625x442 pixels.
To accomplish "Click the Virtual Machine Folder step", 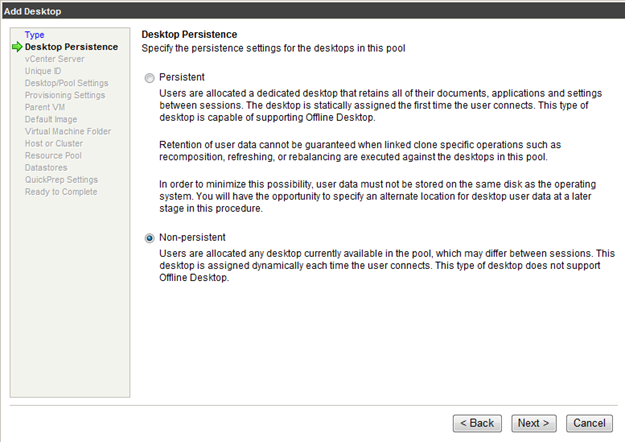I will pos(68,131).
